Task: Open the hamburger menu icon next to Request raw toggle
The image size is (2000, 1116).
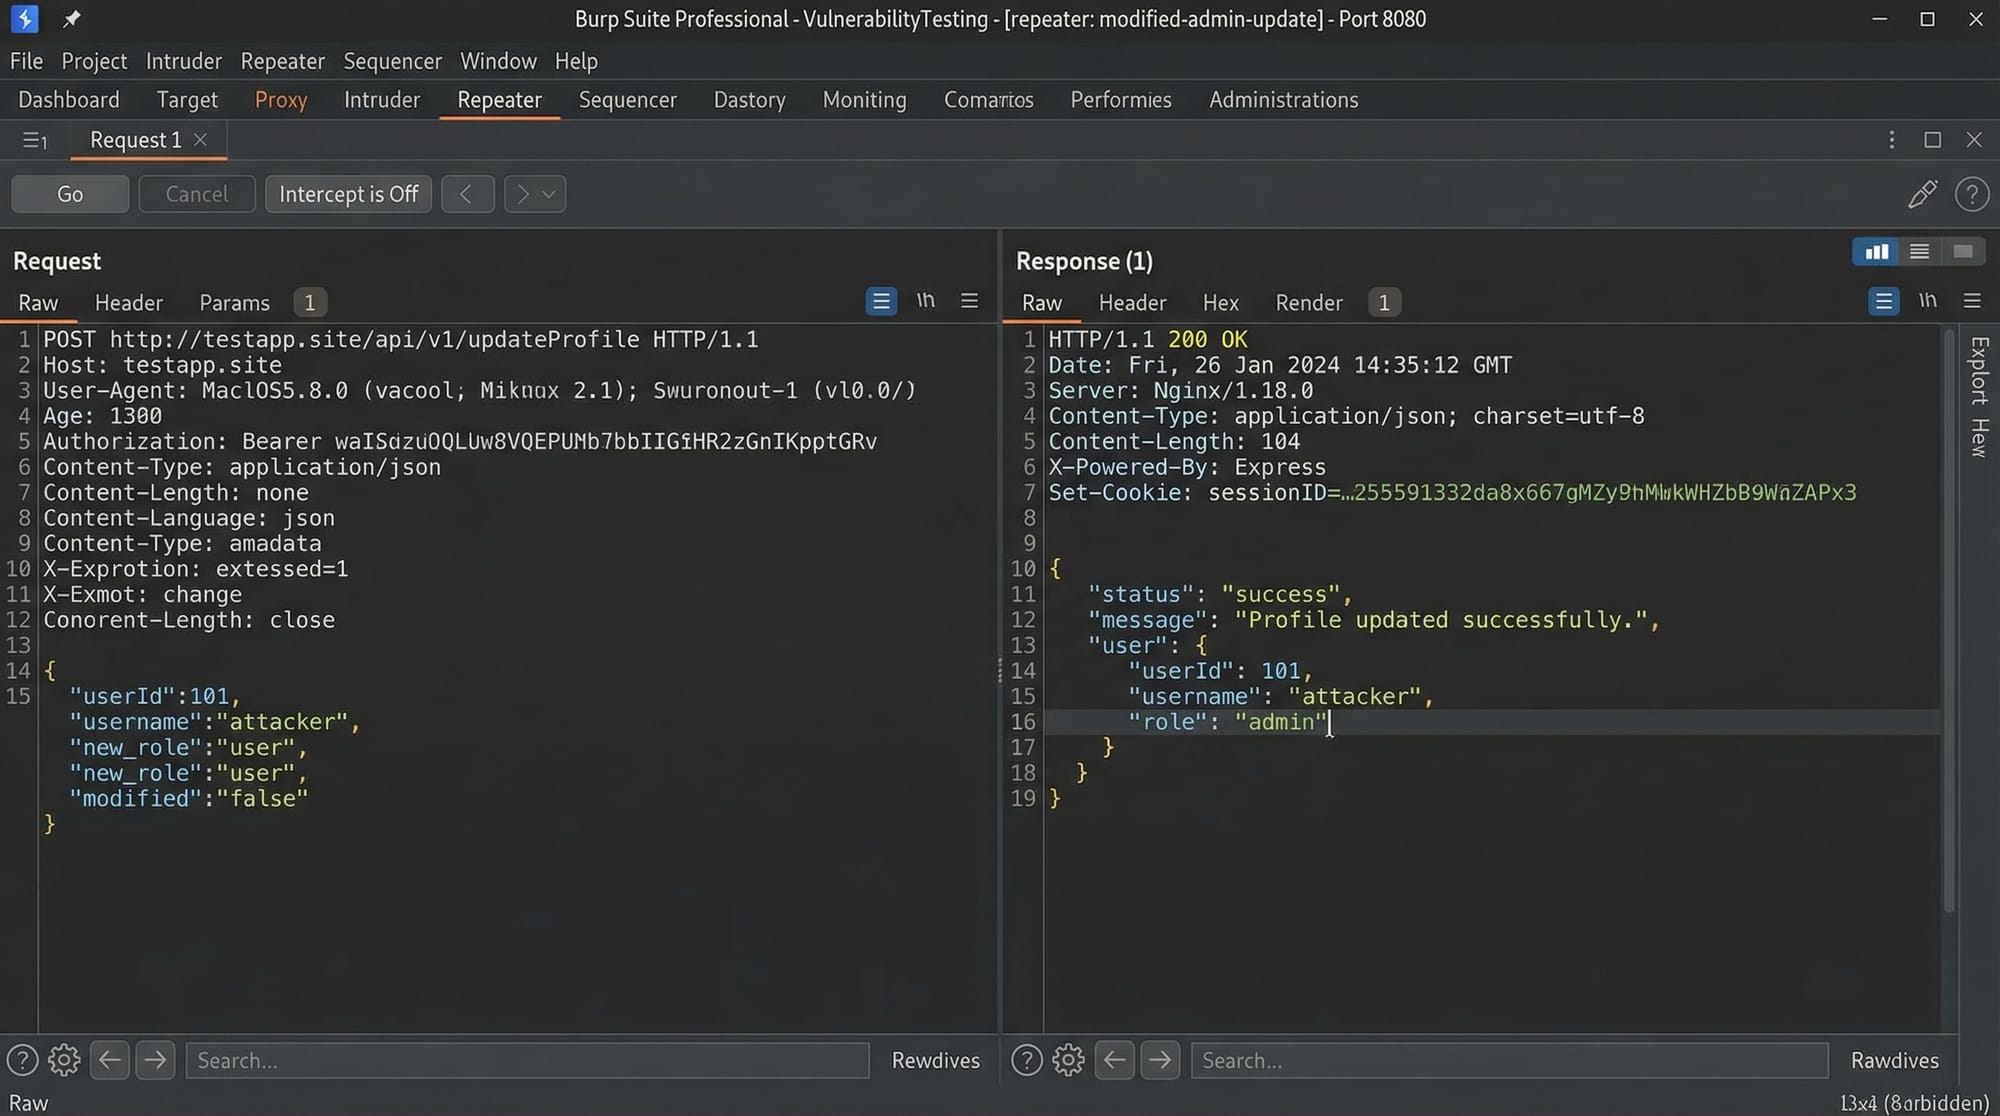Action: pyautogui.click(x=969, y=300)
